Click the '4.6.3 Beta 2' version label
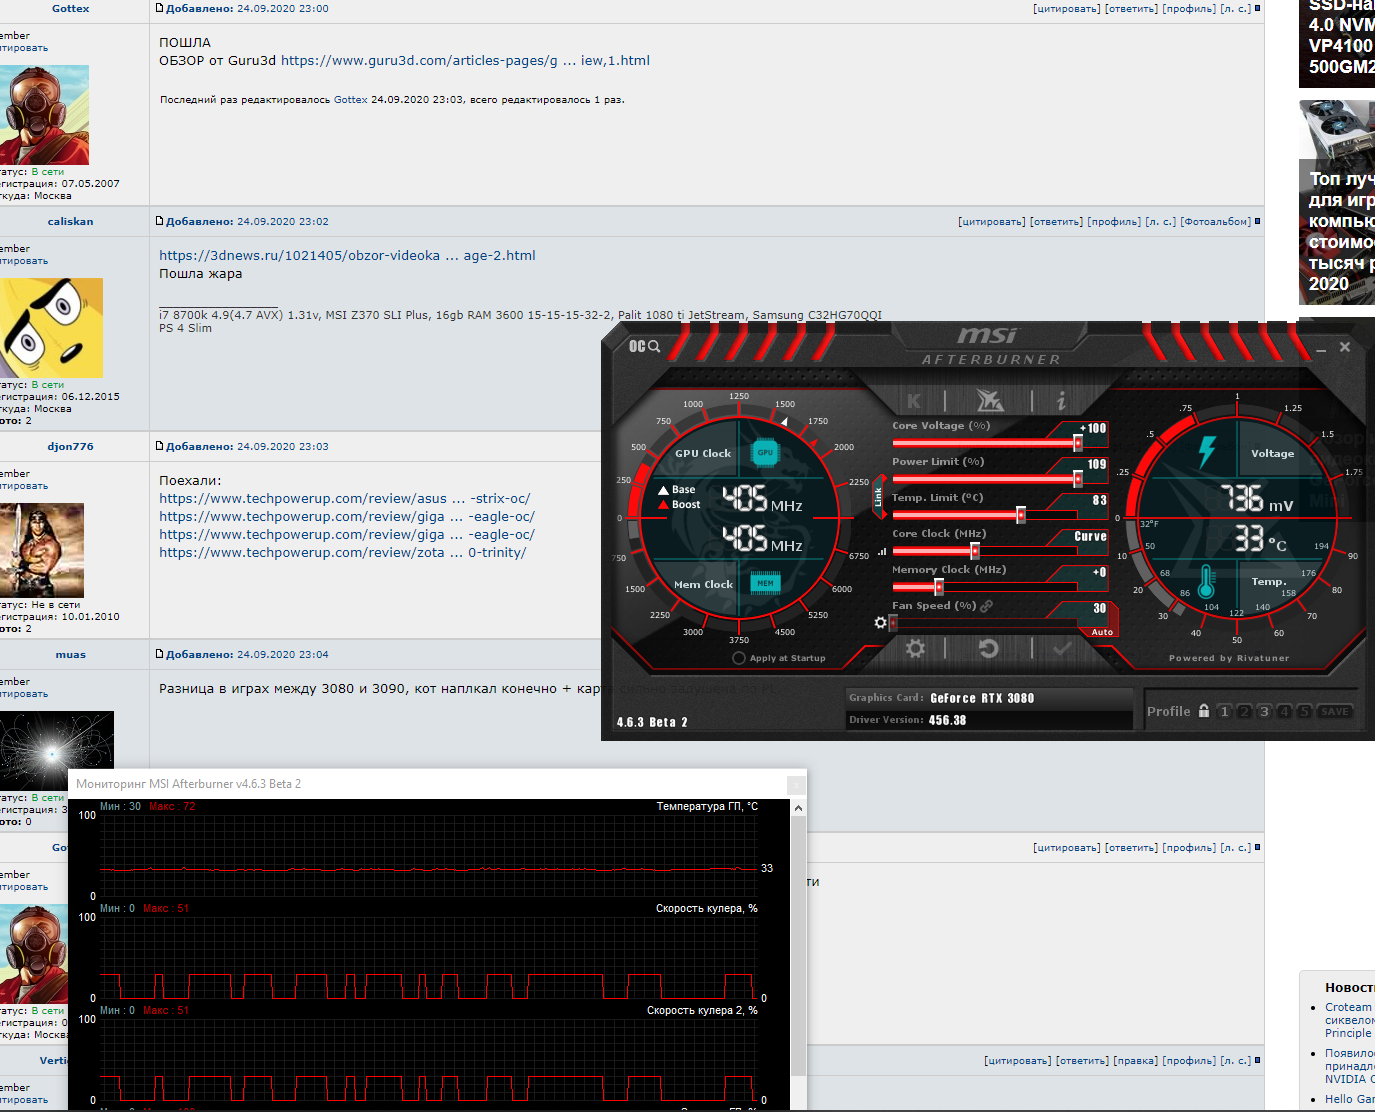 652,722
